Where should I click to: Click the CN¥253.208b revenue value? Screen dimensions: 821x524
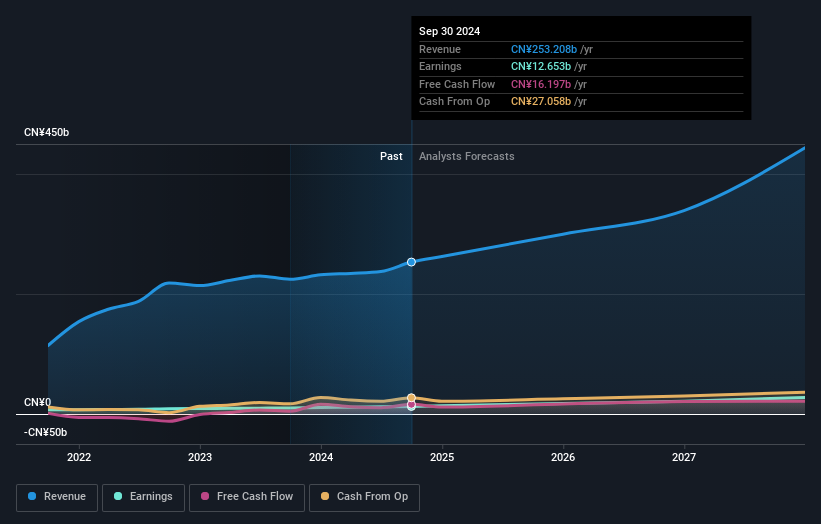[544, 49]
